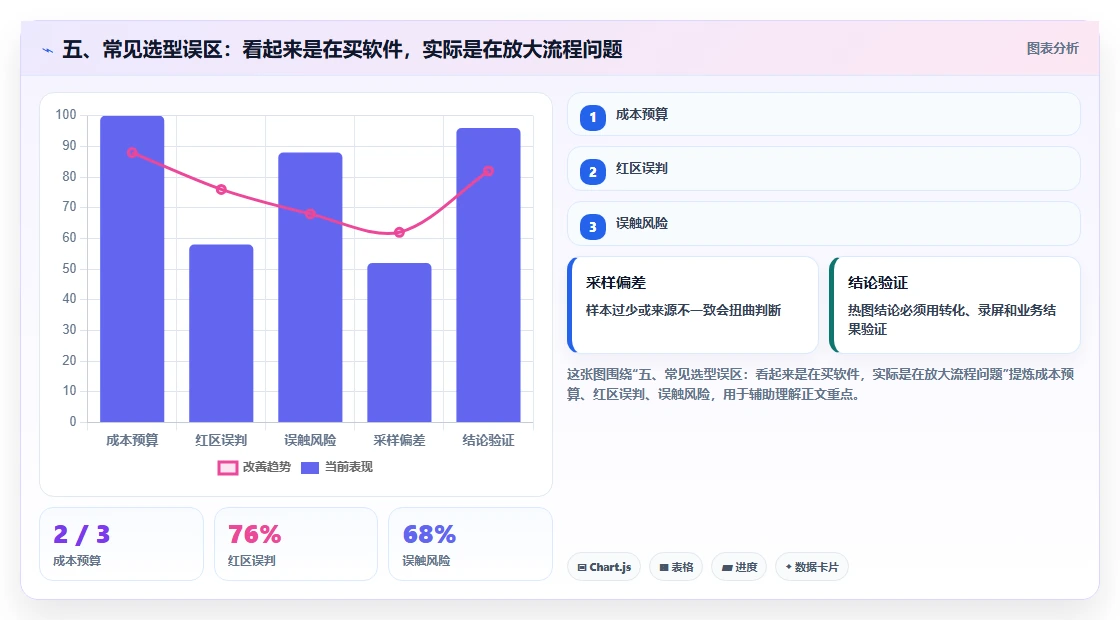
Task: Click the number 1 badge for 成本预算
Action: (592, 117)
